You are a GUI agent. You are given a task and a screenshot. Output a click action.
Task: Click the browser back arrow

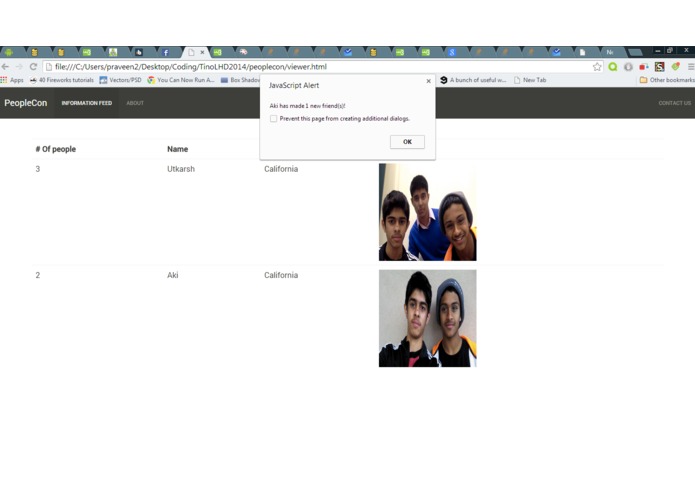(x=5, y=66)
